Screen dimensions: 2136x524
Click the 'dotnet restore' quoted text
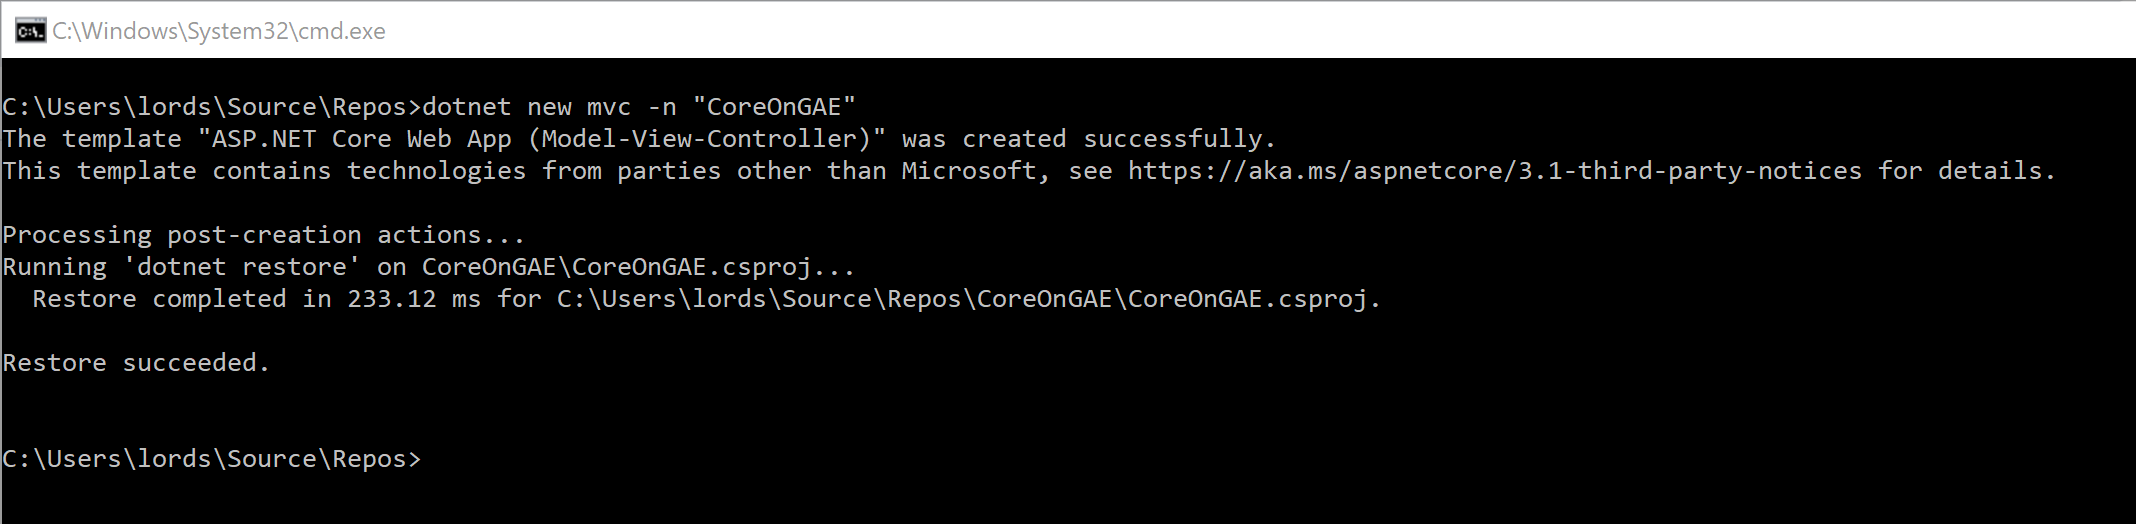point(241,267)
